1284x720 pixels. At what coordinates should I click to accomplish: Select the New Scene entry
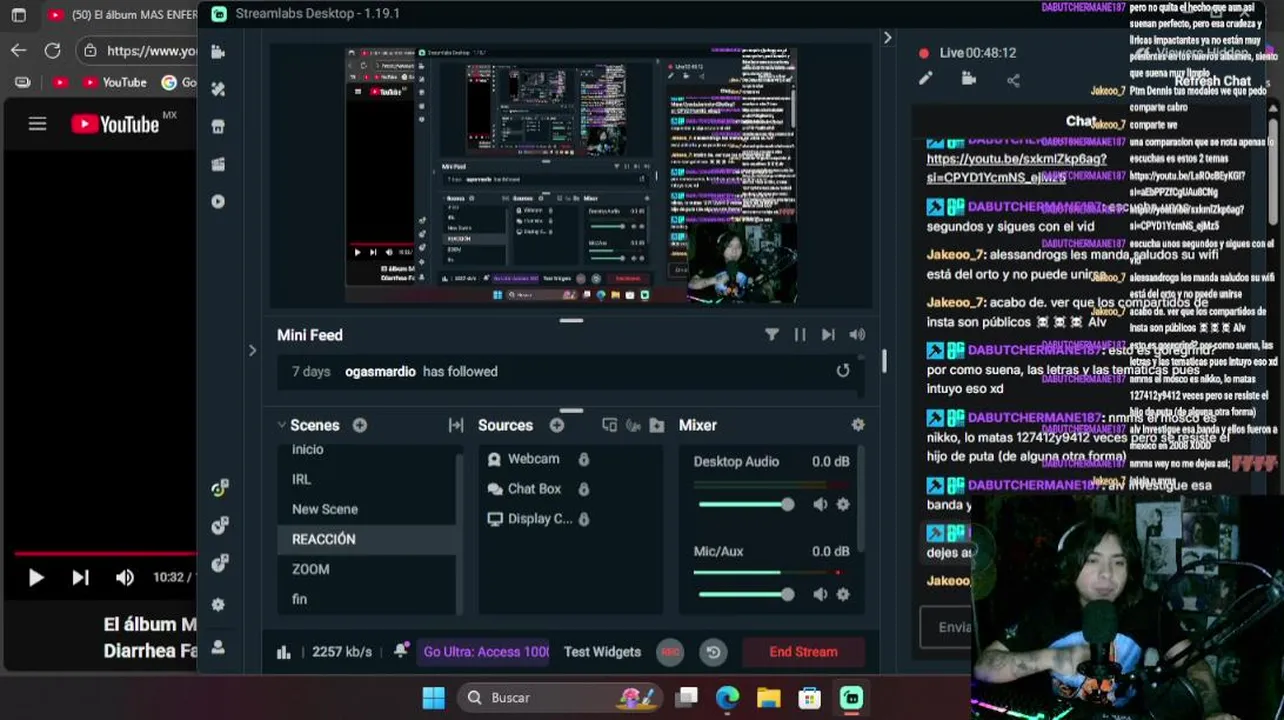[366, 509]
